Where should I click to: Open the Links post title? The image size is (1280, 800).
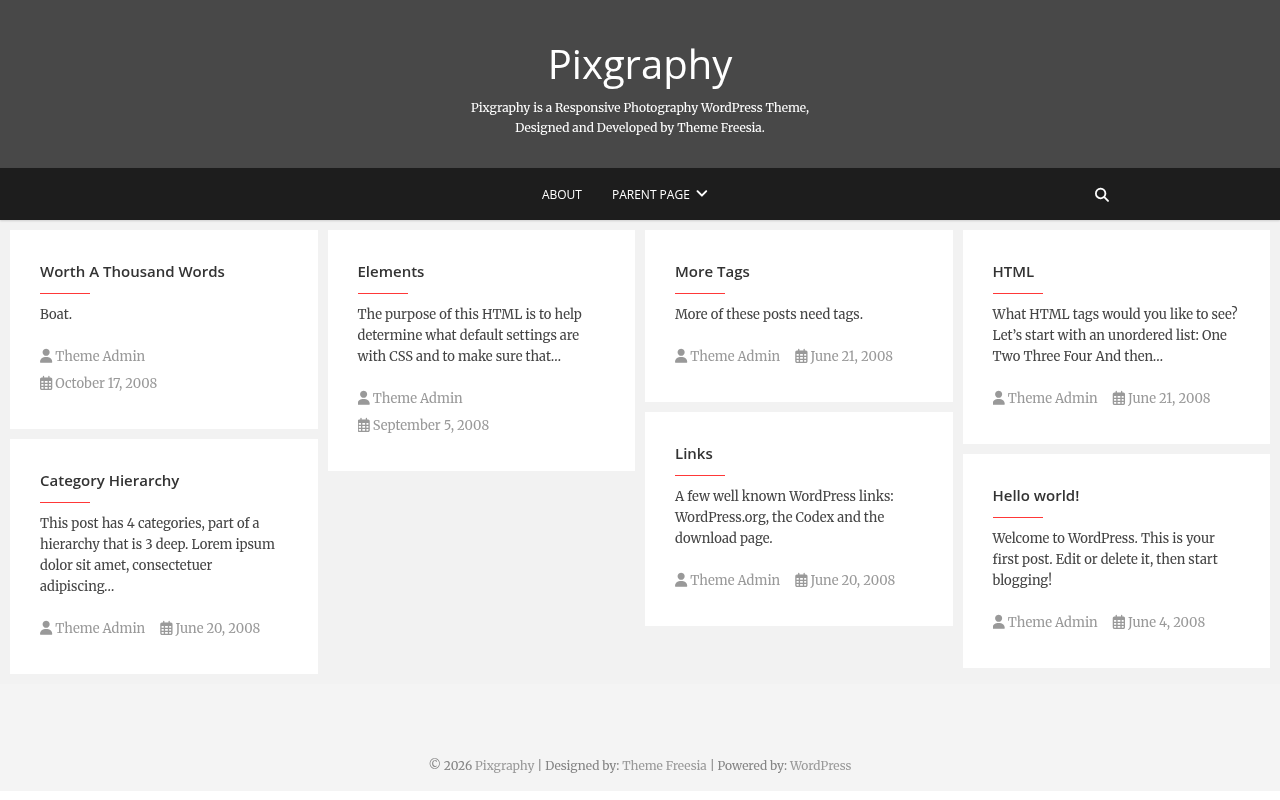tap(694, 453)
